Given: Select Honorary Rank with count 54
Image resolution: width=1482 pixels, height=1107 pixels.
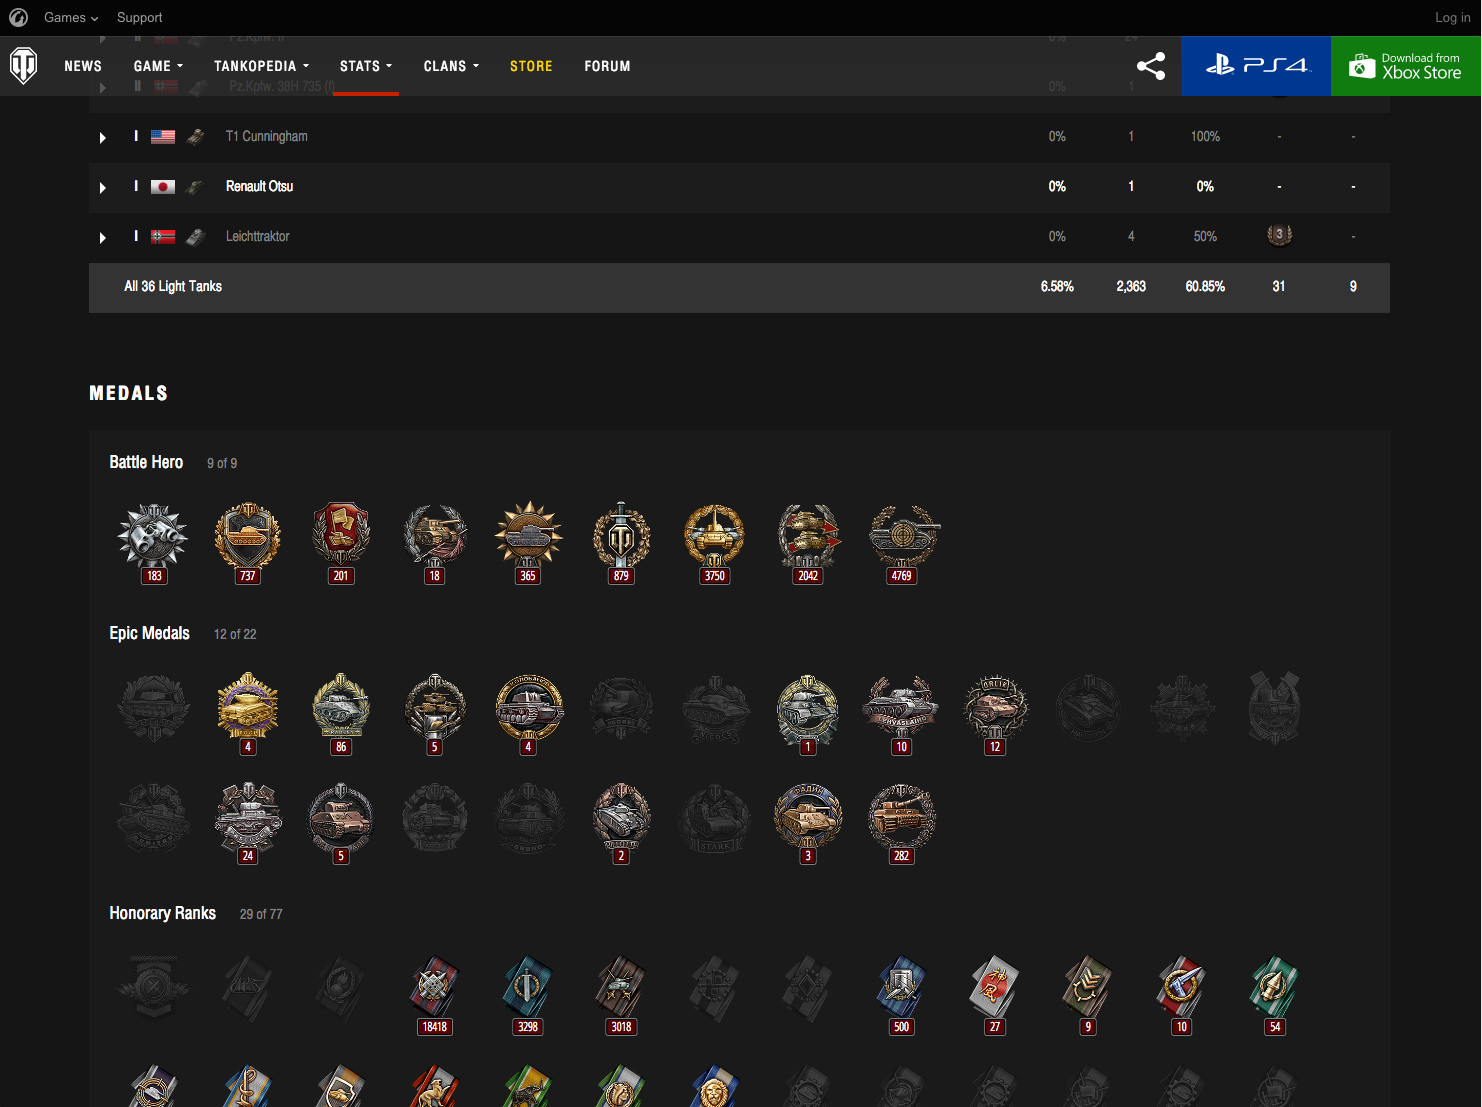Looking at the screenshot, I should tap(1275, 995).
